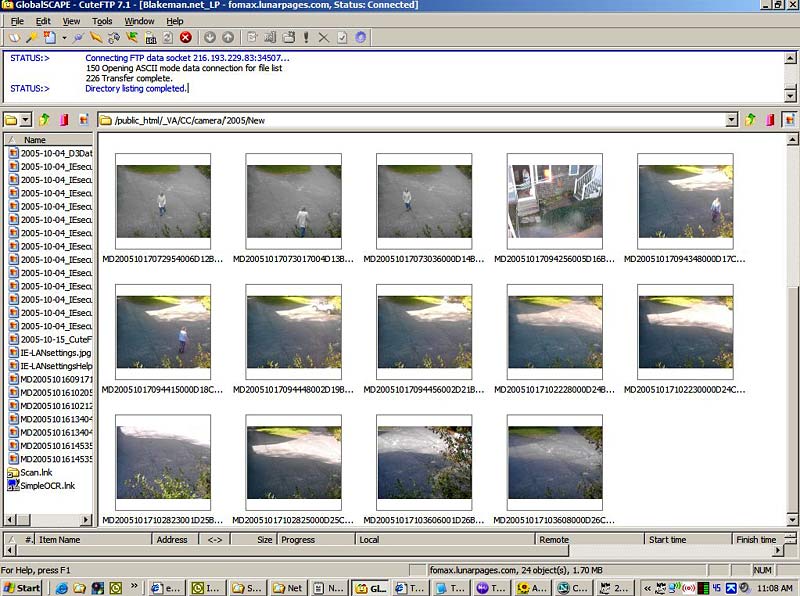The height and width of the screenshot is (596, 800).
Task: Open the Tools menu
Action: coord(102,21)
